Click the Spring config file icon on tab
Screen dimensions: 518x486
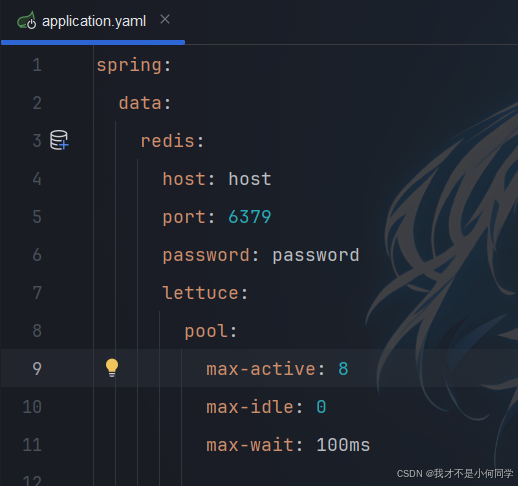coord(27,21)
